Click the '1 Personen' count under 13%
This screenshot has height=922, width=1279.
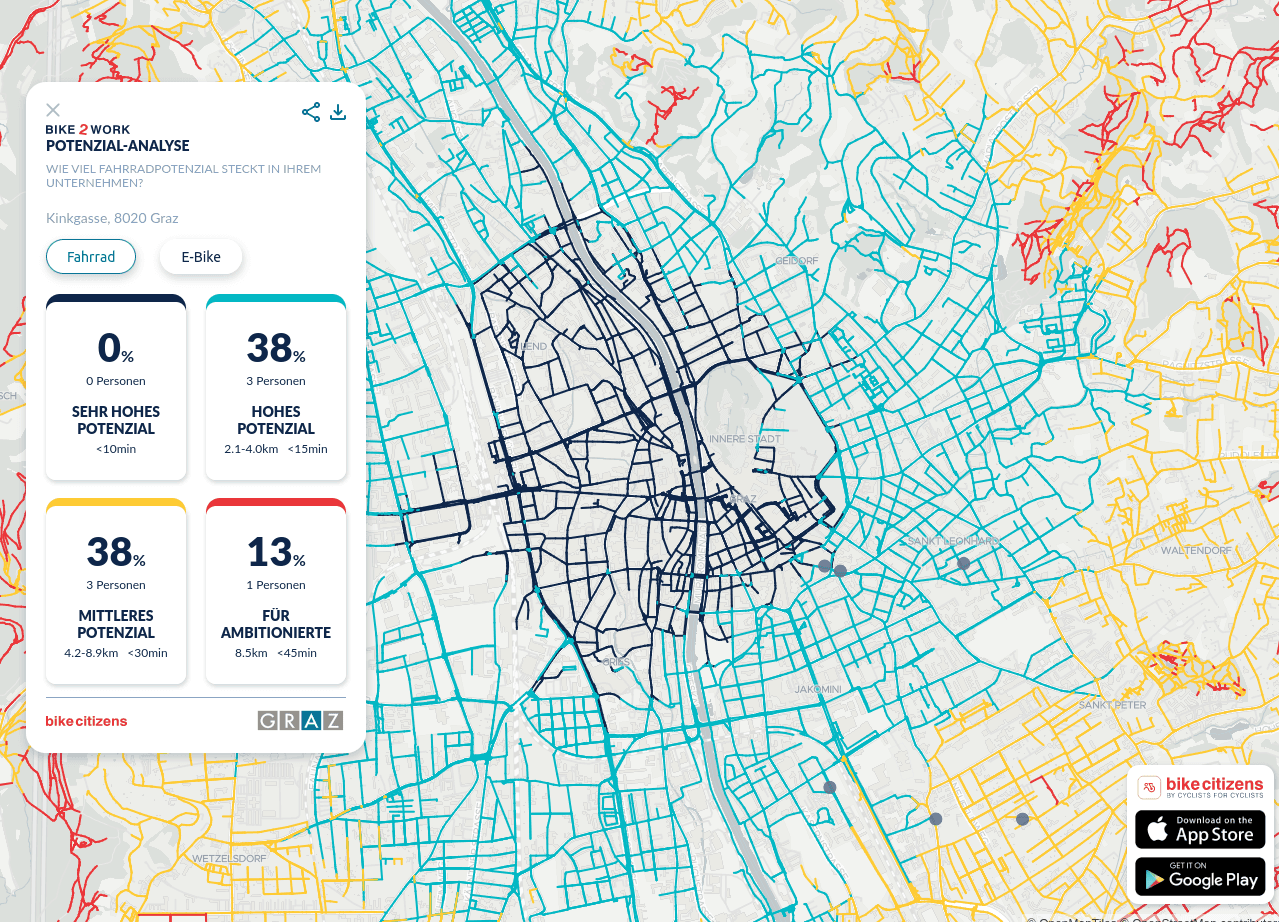276,585
